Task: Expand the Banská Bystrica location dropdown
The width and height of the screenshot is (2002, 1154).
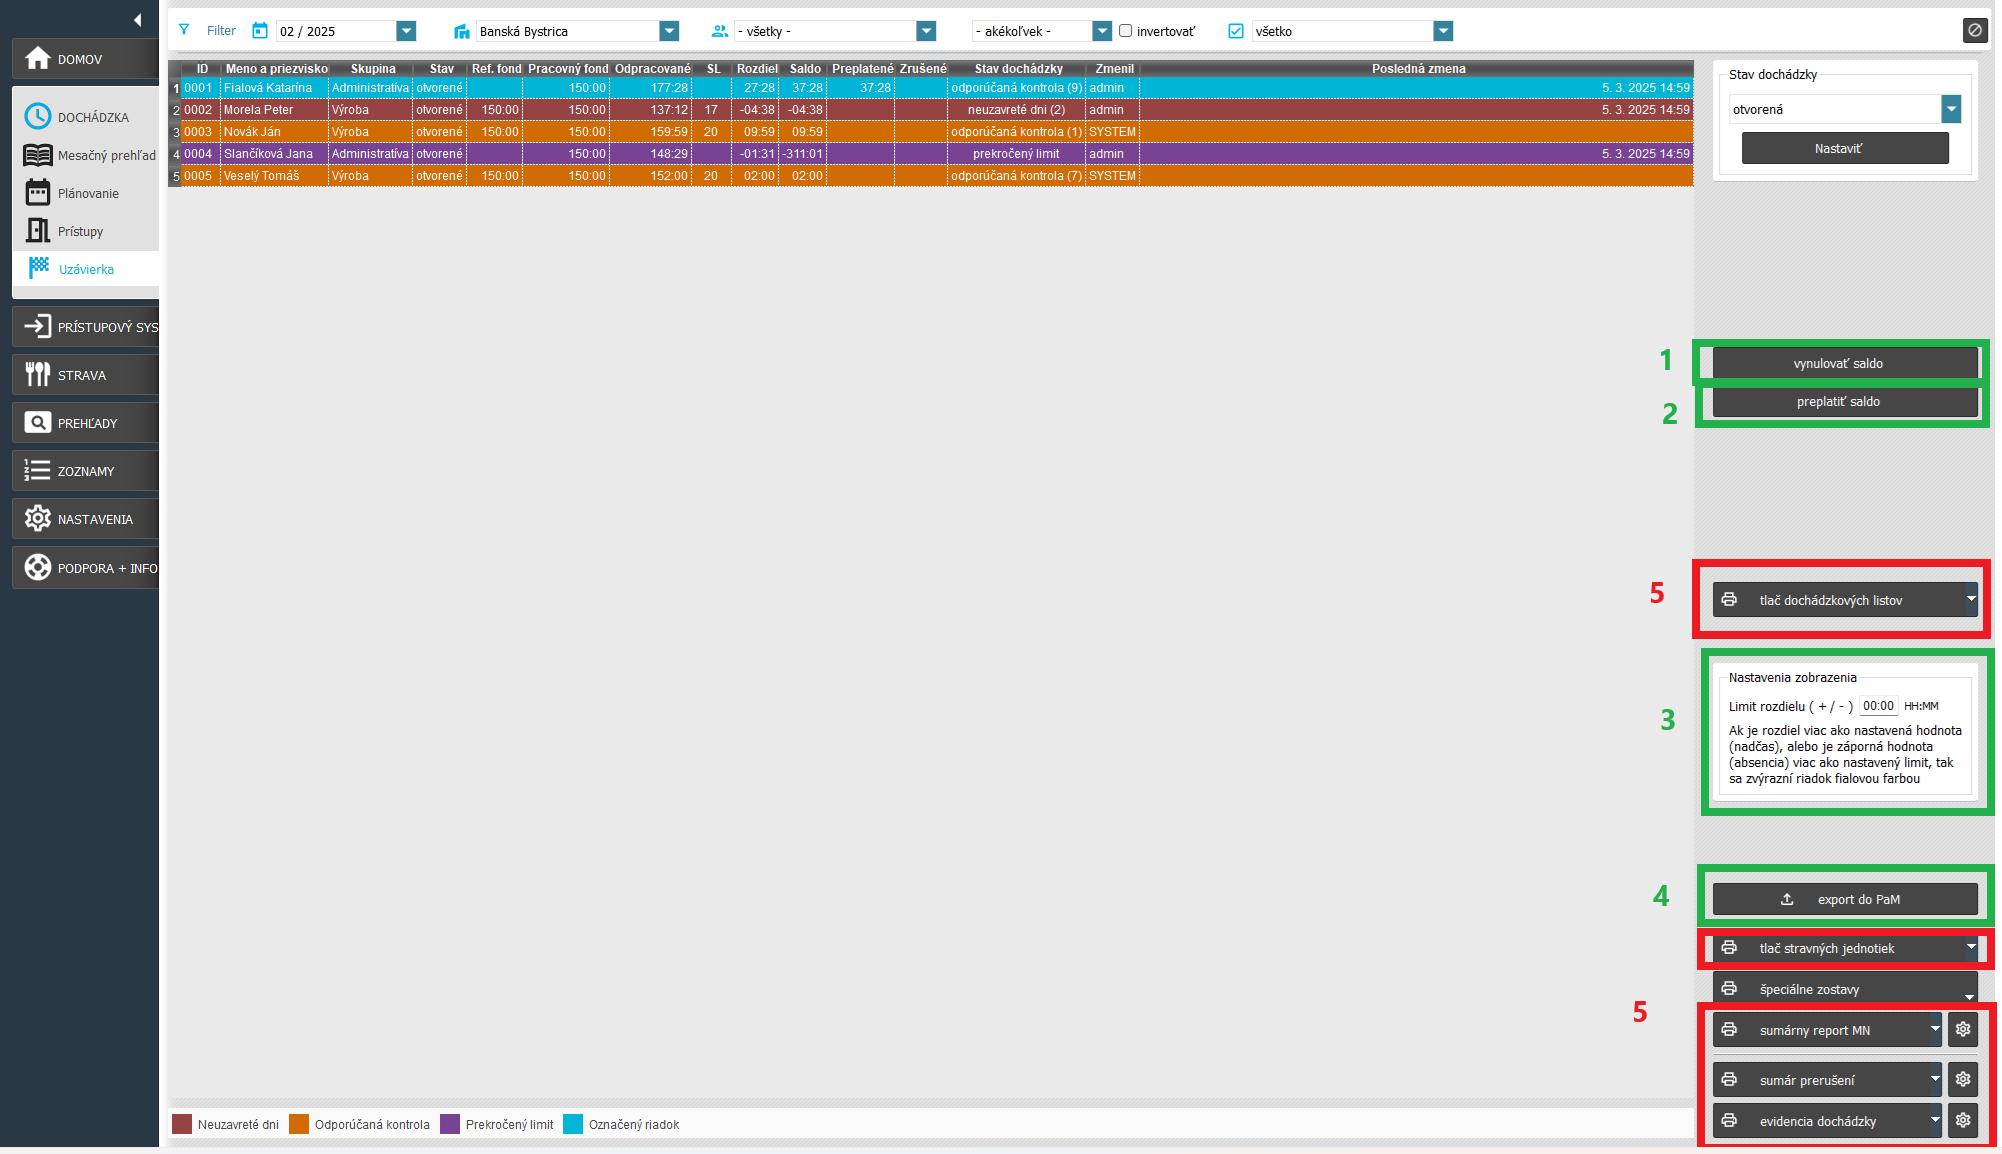Action: (669, 31)
